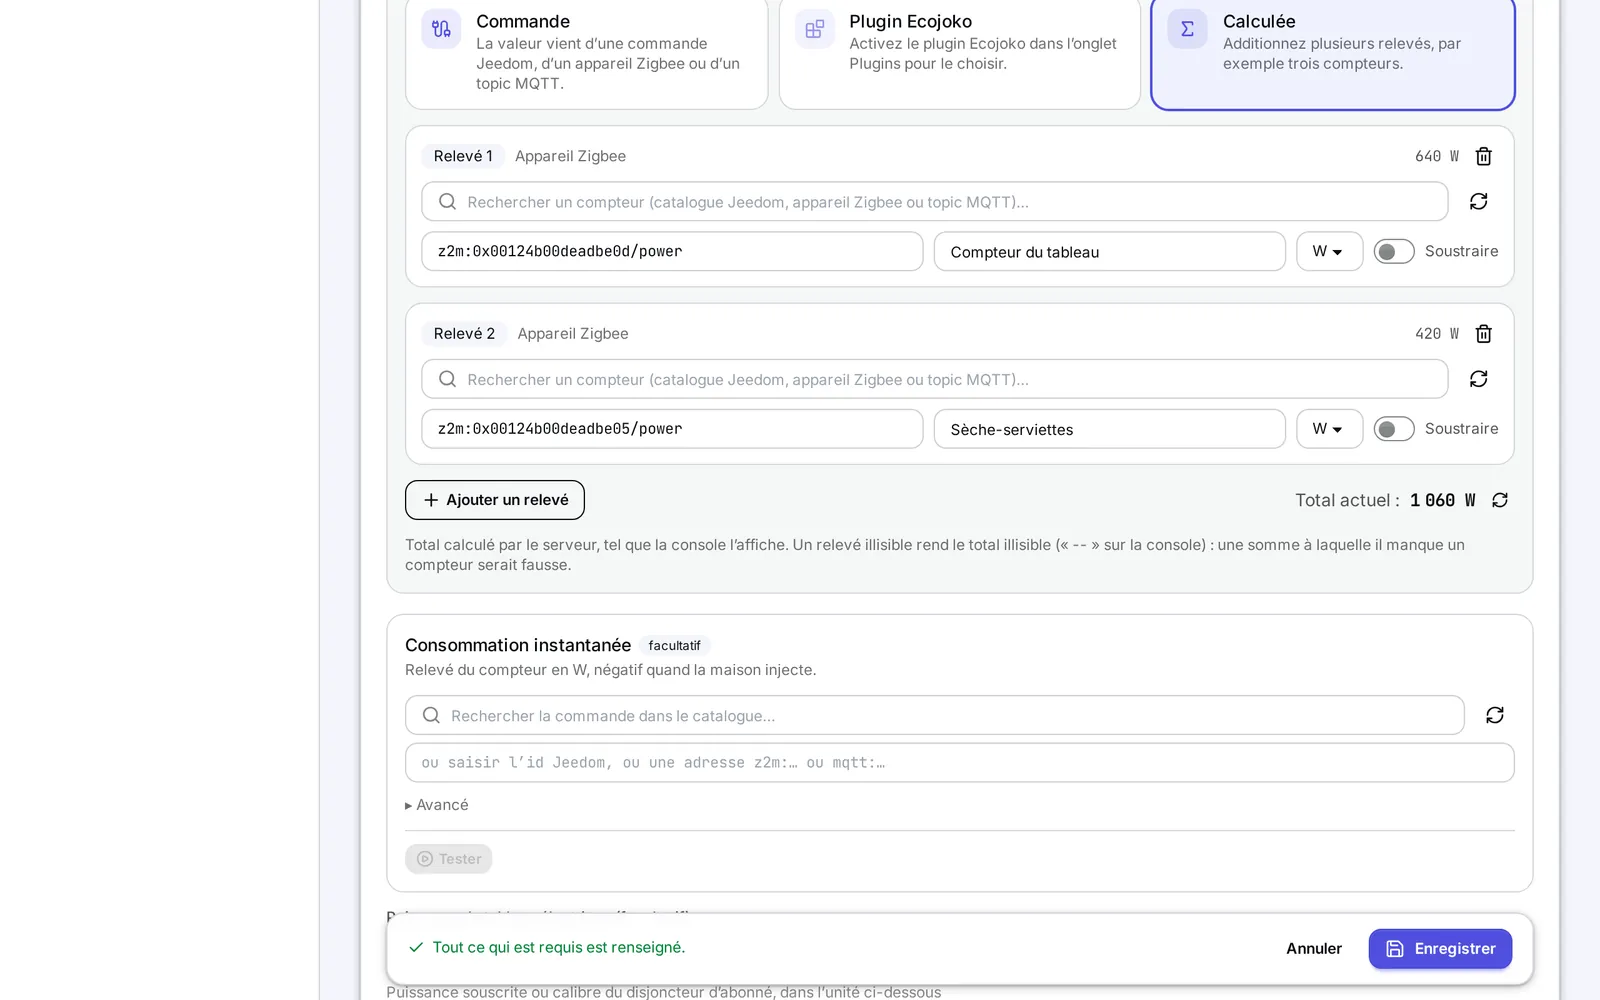Focus the Rechercher la commande search field

935,715
